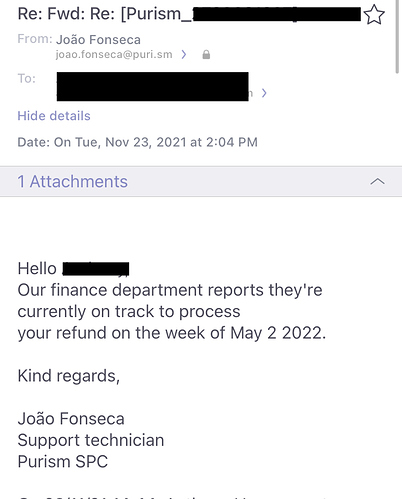
Task: Click the subject line starting Re: Fwd: Re:
Action: (189, 14)
